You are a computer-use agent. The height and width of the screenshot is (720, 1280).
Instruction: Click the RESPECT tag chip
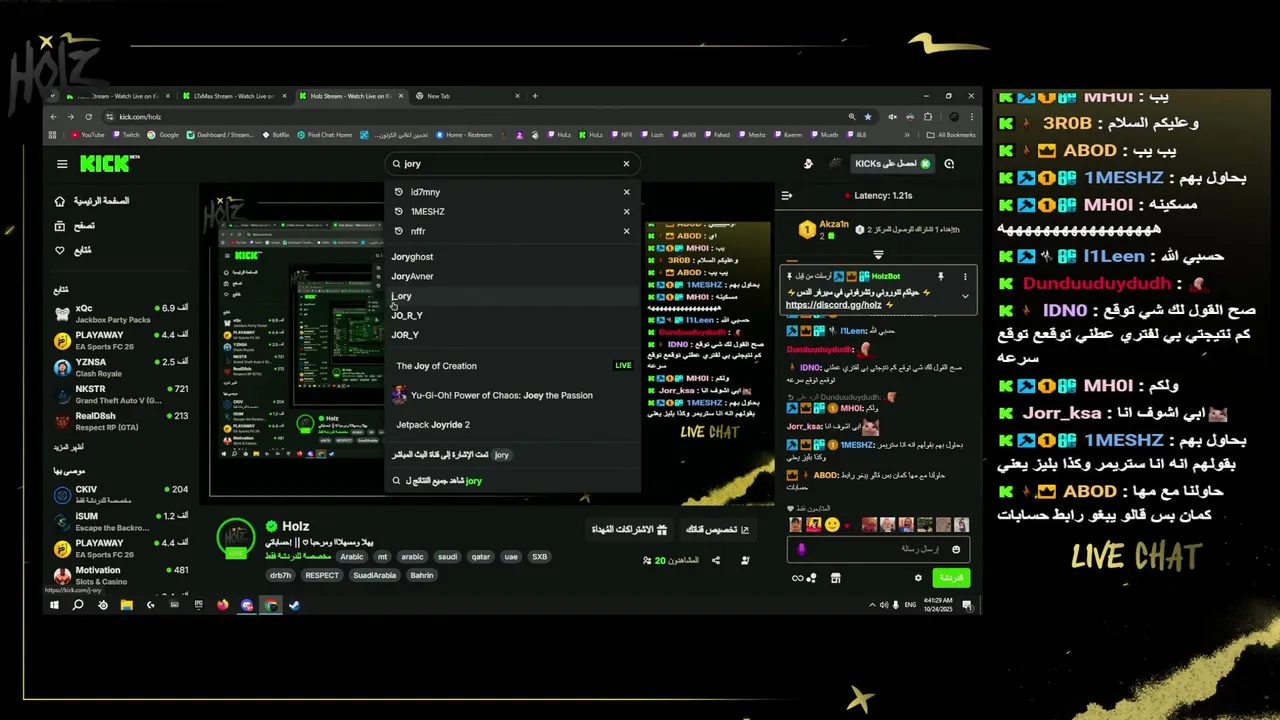(x=322, y=575)
